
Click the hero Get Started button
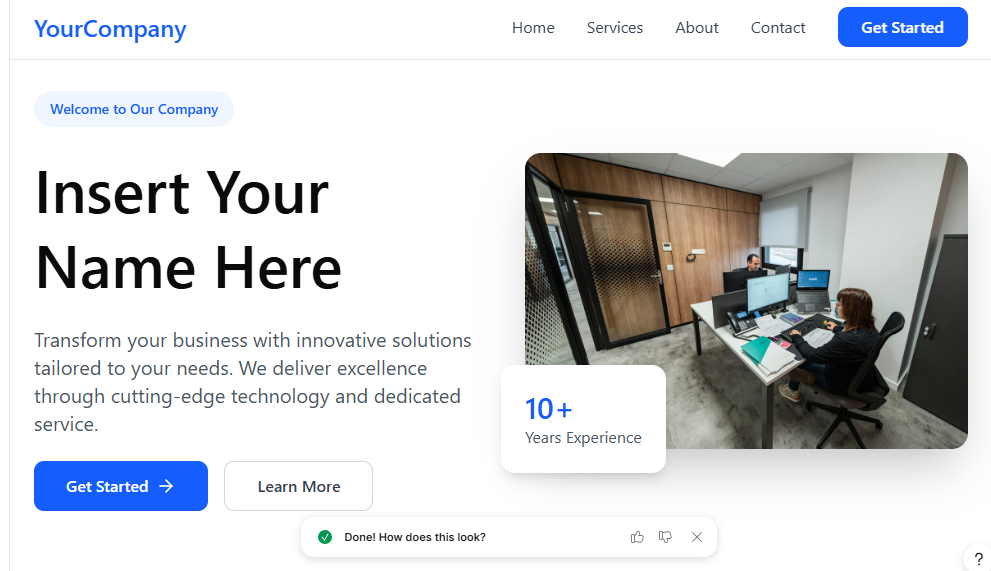pos(121,486)
